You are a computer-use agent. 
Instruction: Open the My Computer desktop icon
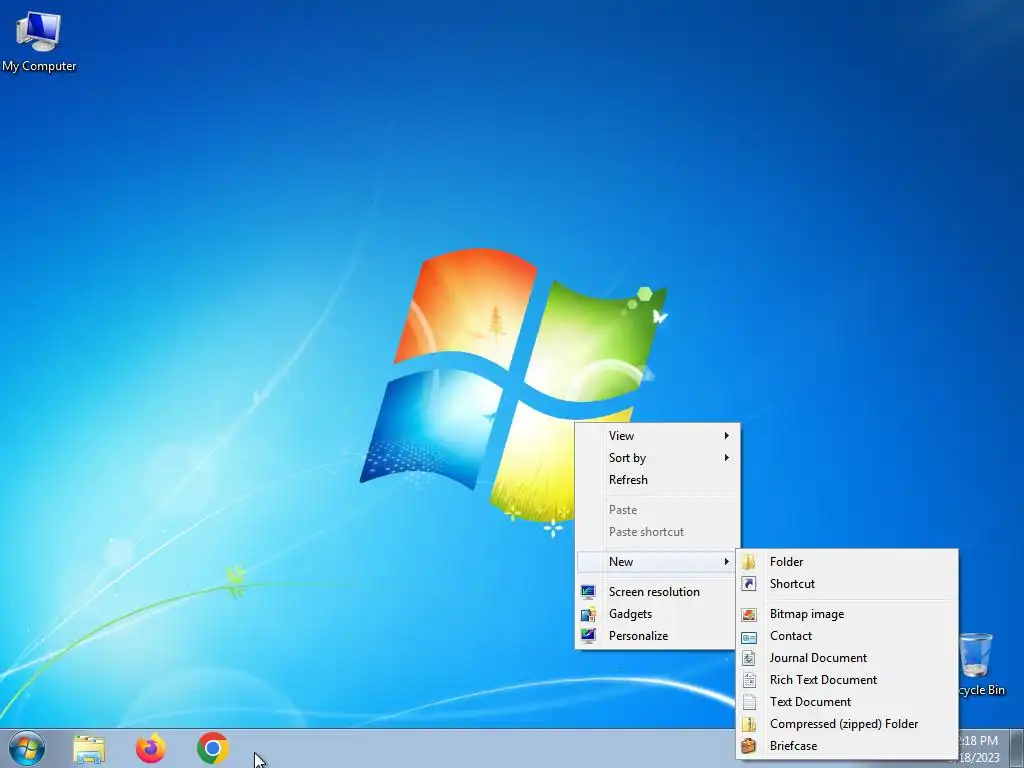pyautogui.click(x=39, y=40)
